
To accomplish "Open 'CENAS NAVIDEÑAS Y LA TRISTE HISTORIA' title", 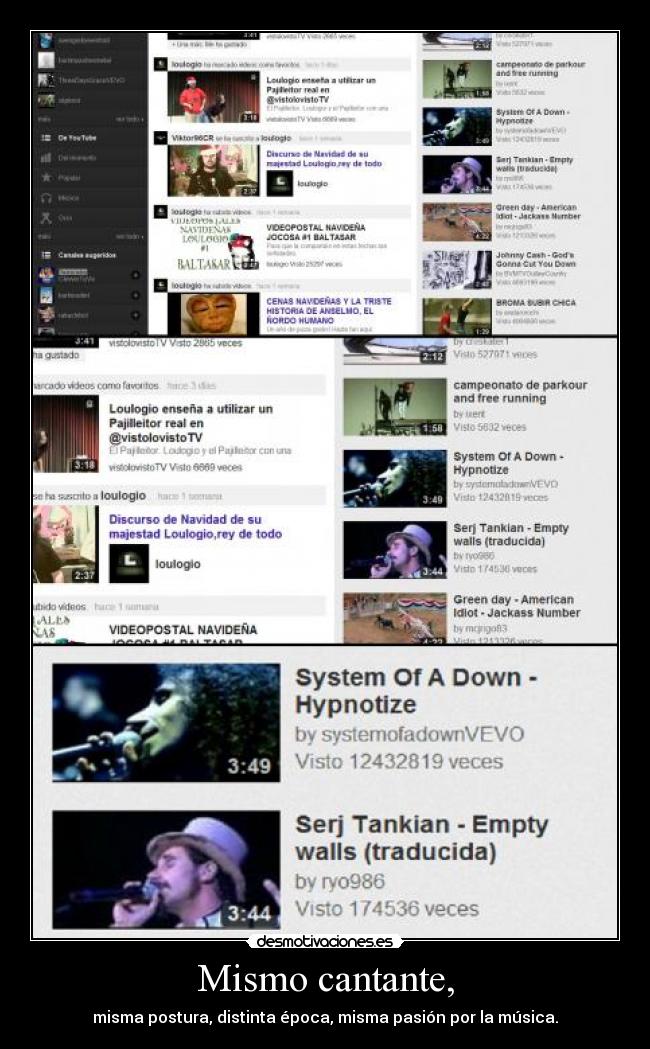I will pyautogui.click(x=329, y=311).
